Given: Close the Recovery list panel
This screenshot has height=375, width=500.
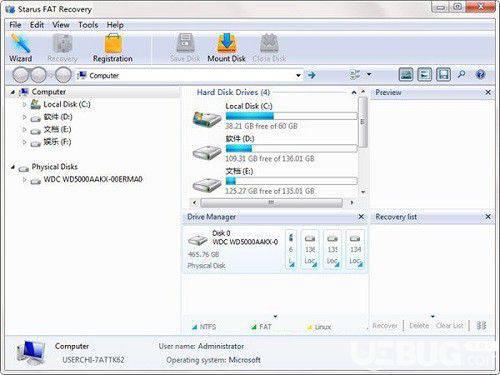Looking at the screenshot, I should 488,217.
